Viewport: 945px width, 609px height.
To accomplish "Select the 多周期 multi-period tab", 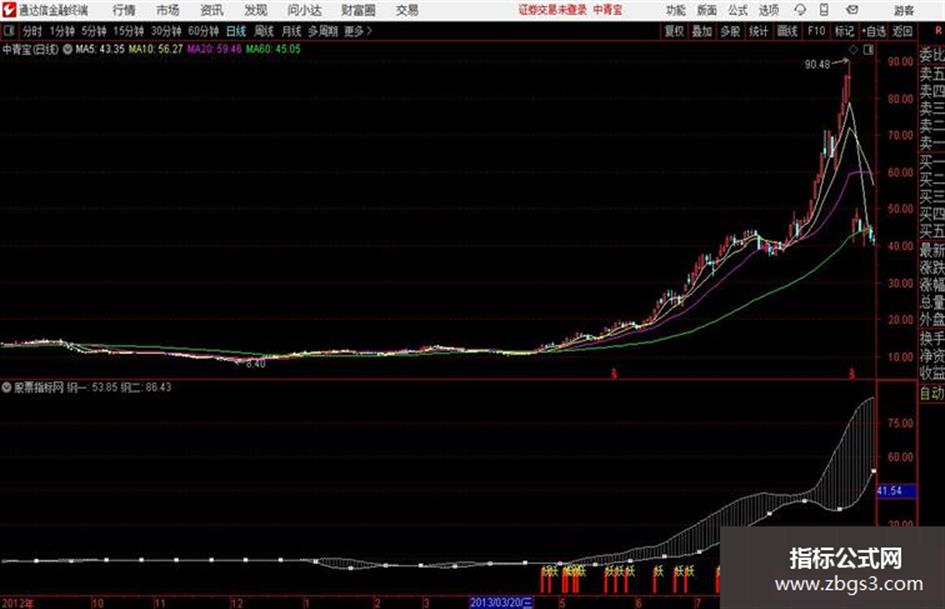I will click(x=323, y=31).
